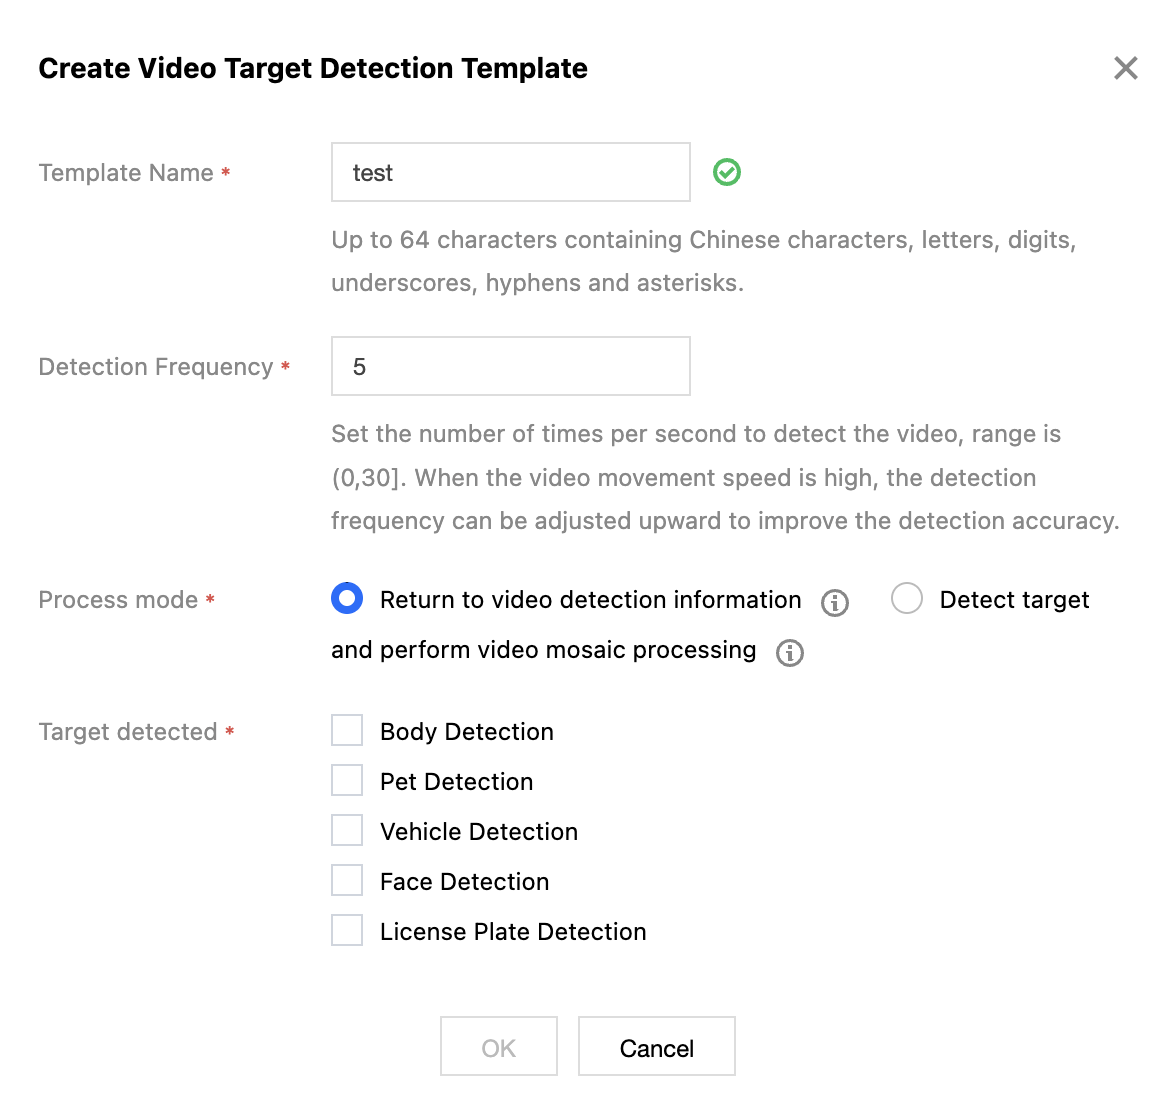Click the Face Detection label text
Viewport: 1174px width, 1106px height.
point(464,882)
